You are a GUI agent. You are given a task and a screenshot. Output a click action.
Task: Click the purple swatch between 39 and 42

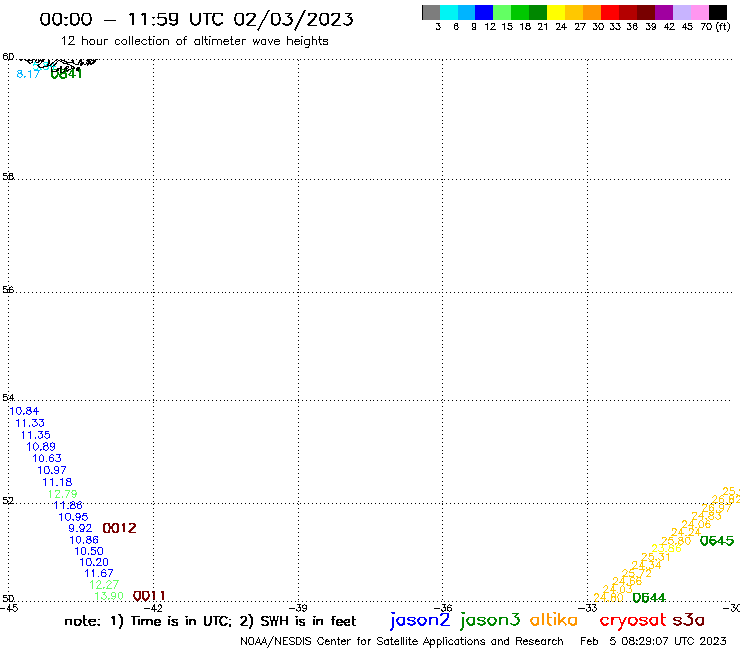coord(664,13)
